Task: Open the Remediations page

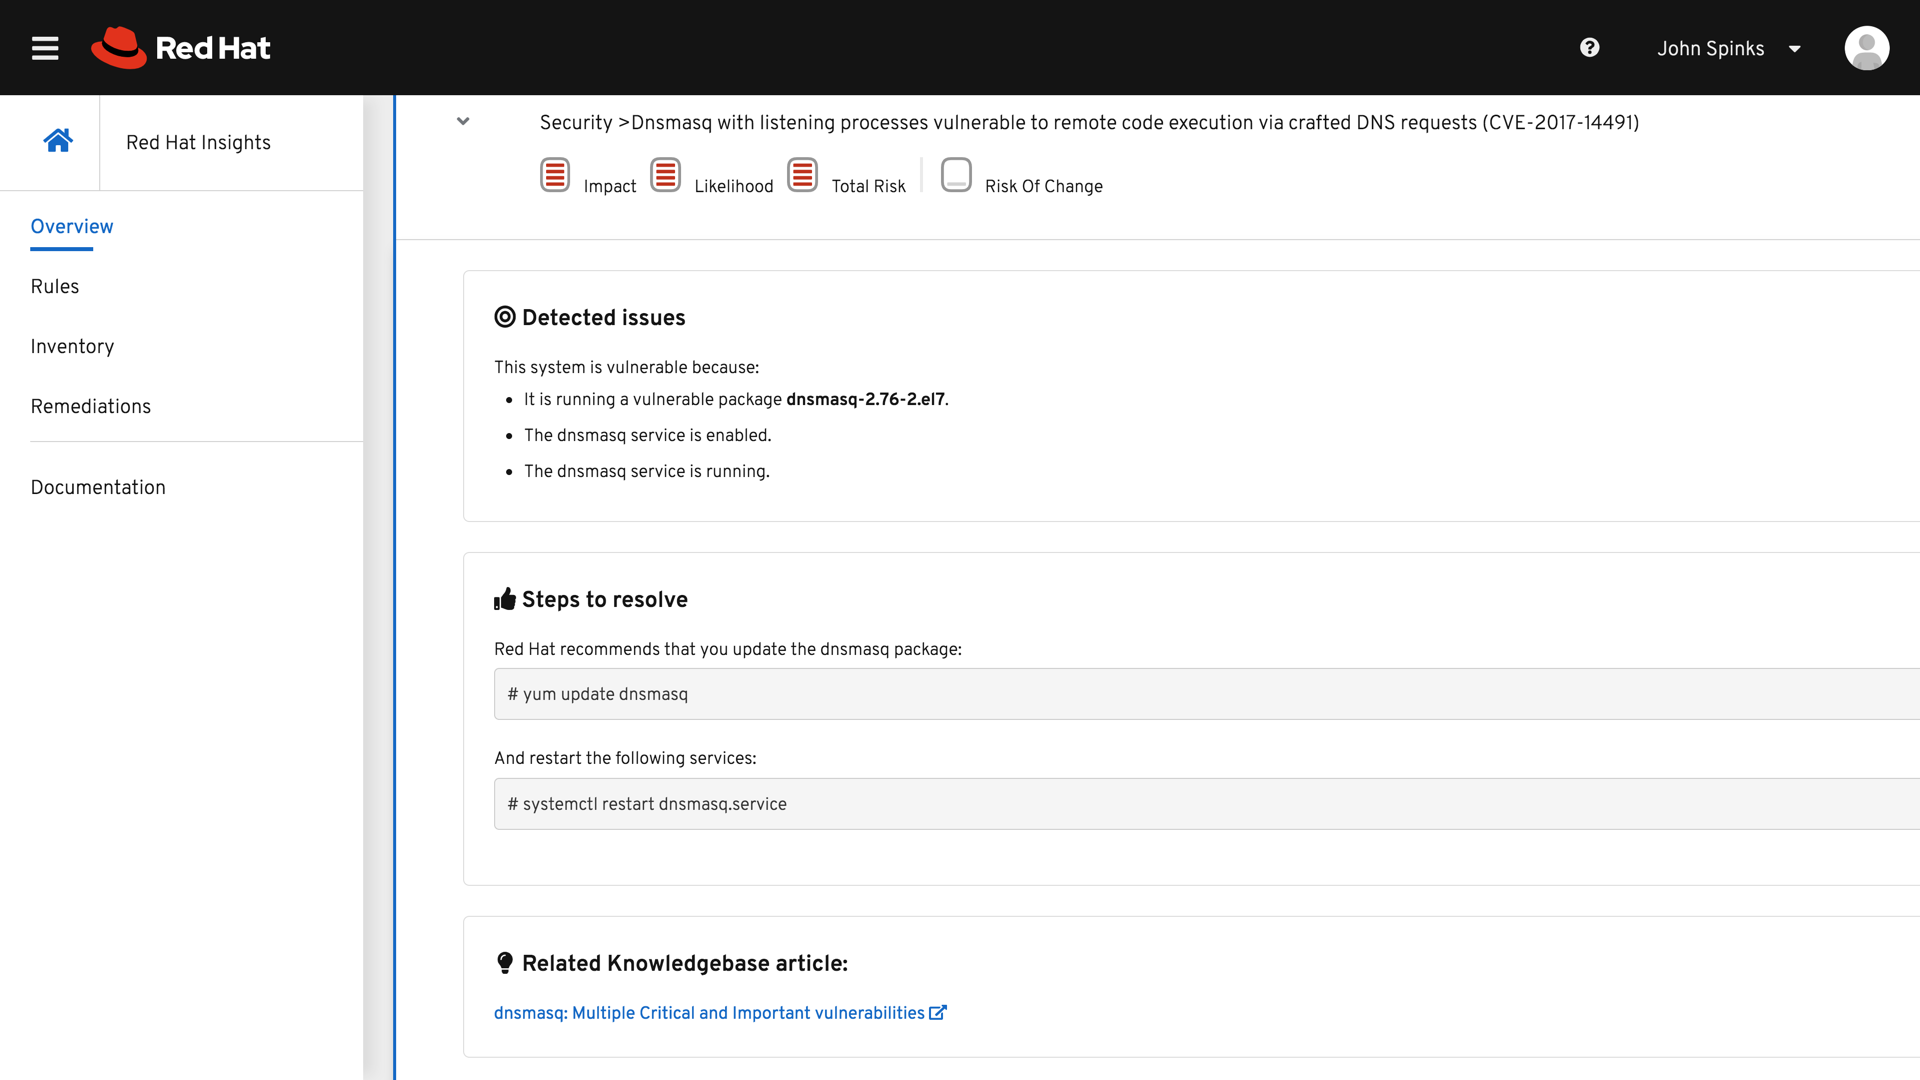Action: pyautogui.click(x=91, y=407)
